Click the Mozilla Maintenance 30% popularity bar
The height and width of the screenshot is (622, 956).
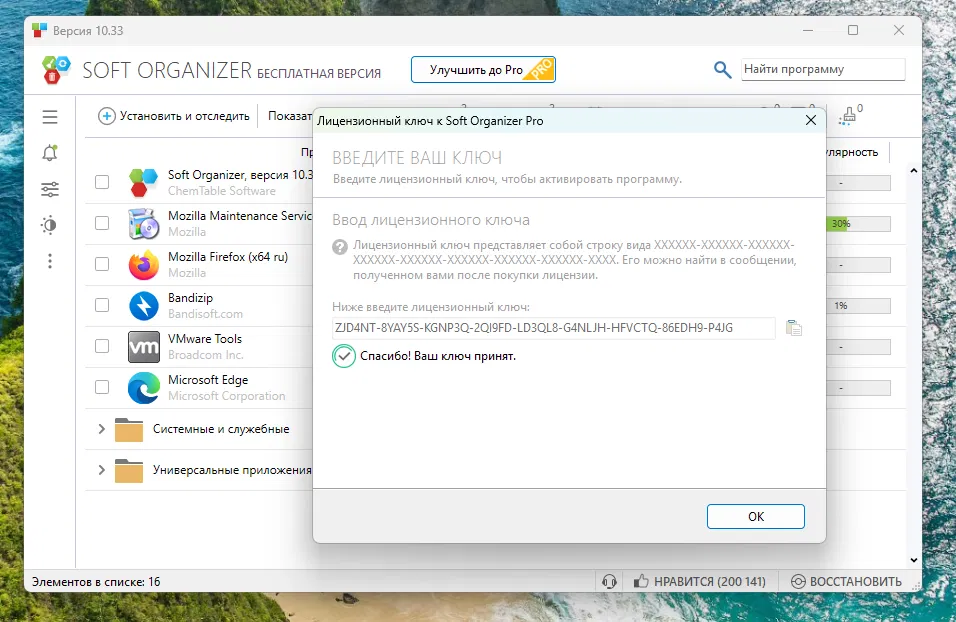[x=858, y=224]
